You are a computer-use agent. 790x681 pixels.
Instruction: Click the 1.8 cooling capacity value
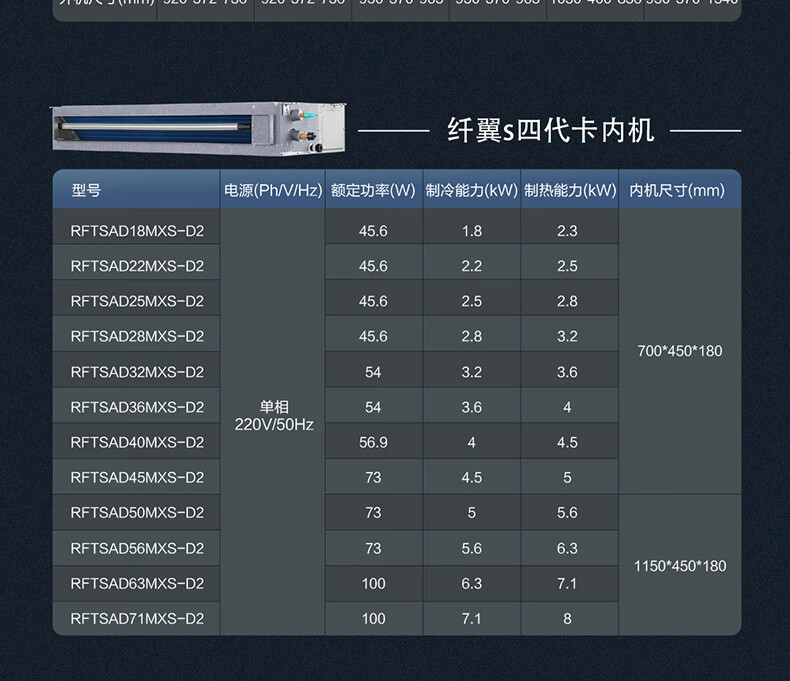coord(471,231)
